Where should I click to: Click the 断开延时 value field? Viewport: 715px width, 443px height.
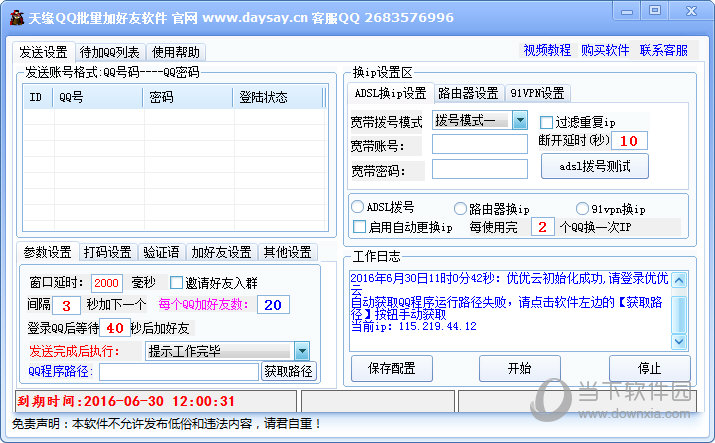tap(629, 141)
